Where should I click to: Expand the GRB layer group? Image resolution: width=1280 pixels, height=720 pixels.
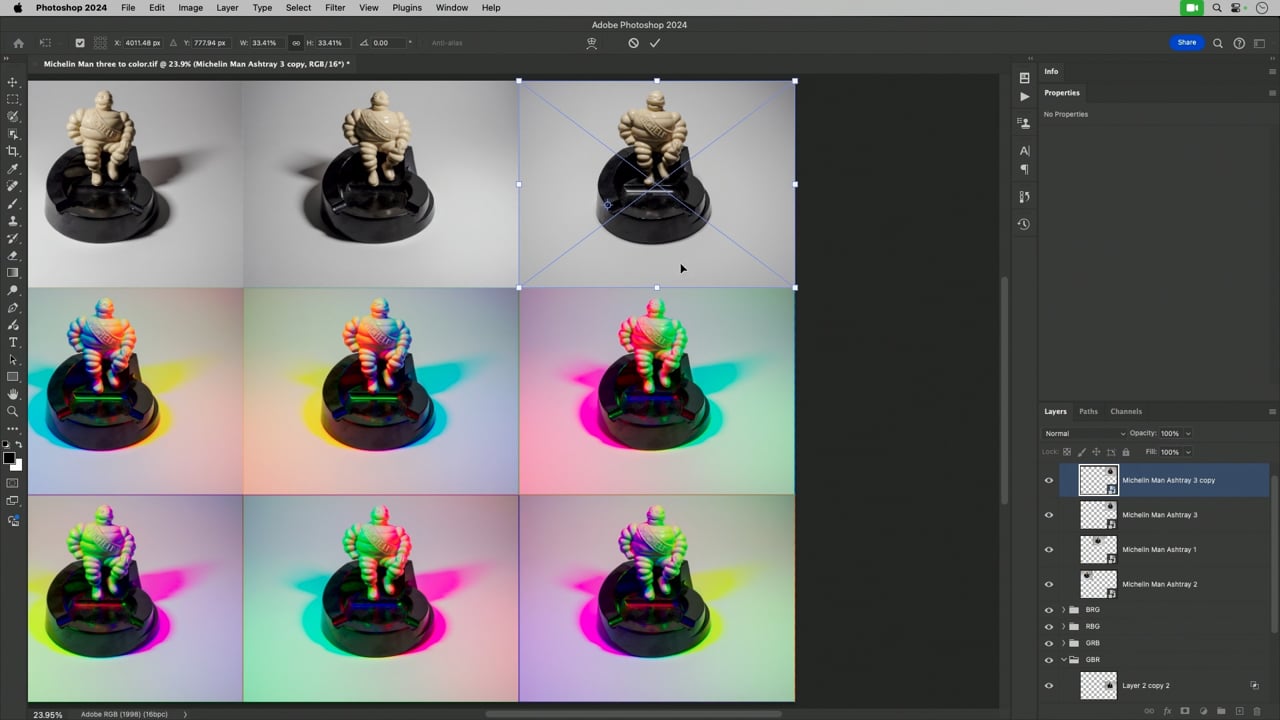point(1063,643)
